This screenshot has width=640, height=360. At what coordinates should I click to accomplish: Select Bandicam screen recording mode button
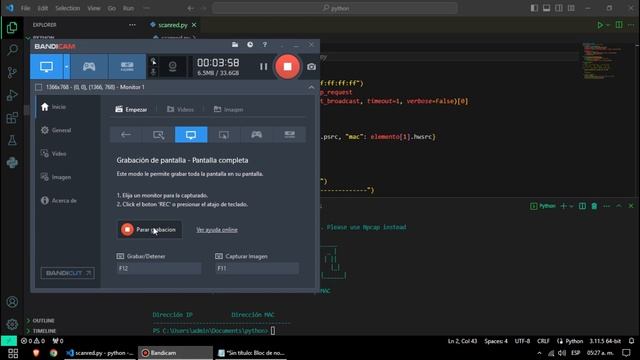click(x=46, y=67)
